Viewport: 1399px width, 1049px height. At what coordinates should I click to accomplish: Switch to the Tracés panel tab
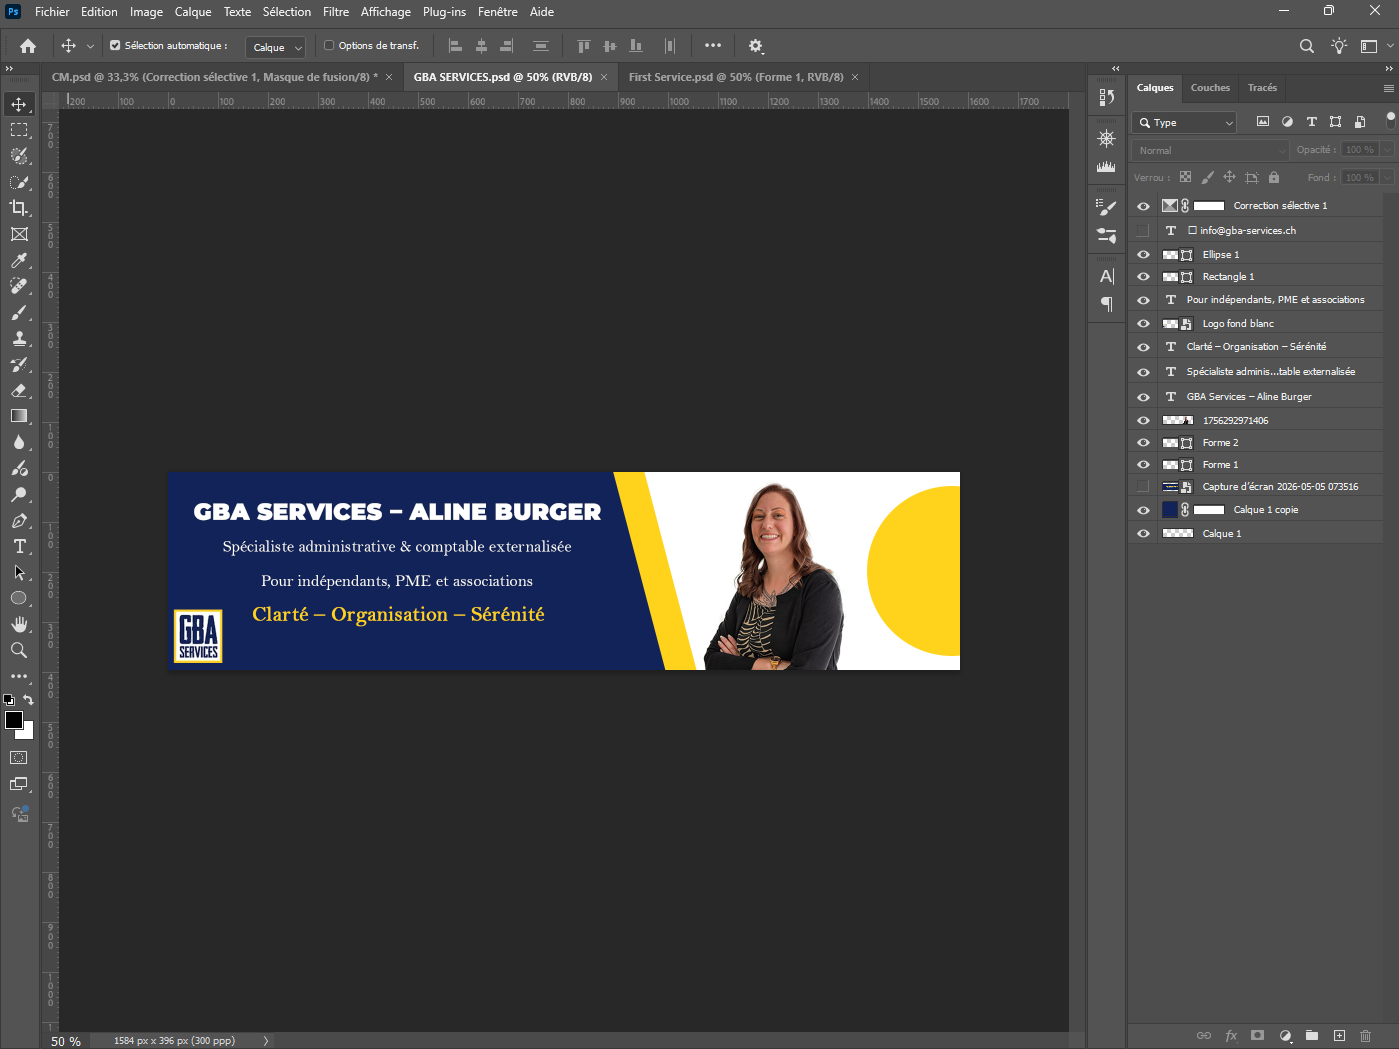(x=1262, y=88)
